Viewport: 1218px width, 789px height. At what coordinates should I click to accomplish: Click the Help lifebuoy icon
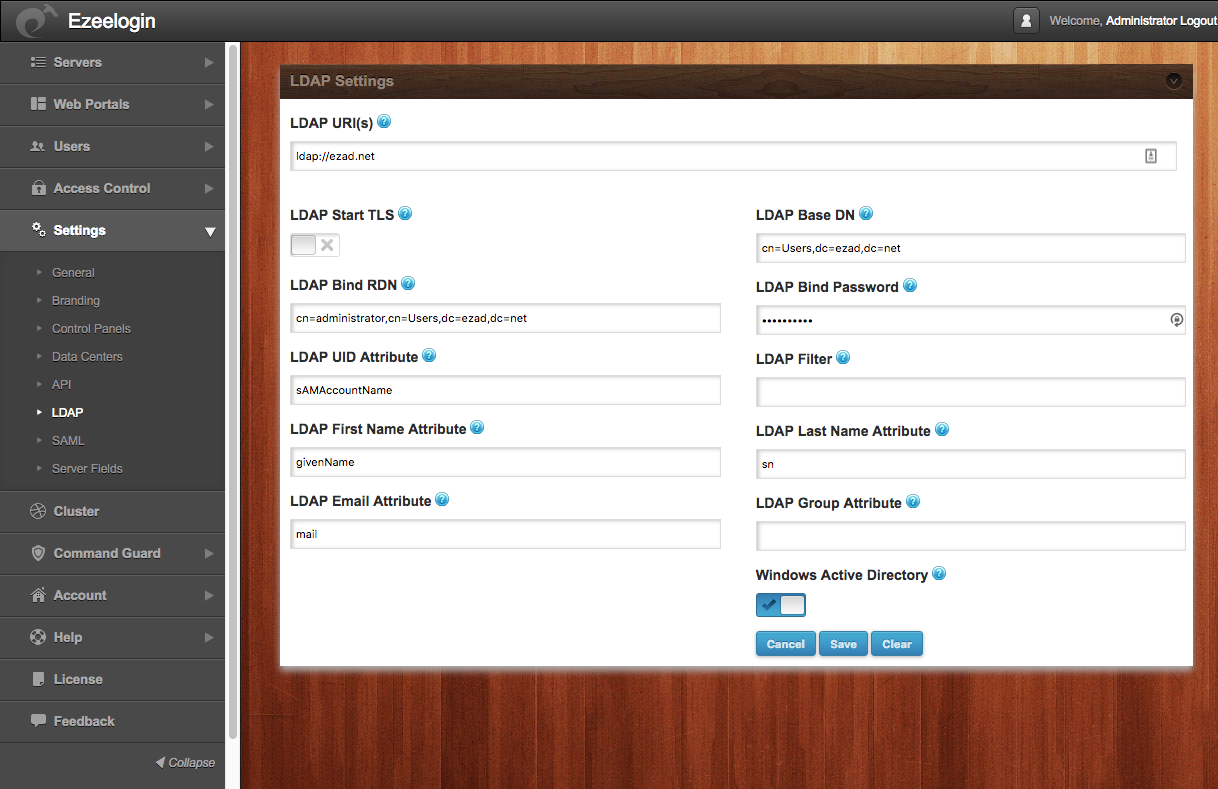click(39, 637)
